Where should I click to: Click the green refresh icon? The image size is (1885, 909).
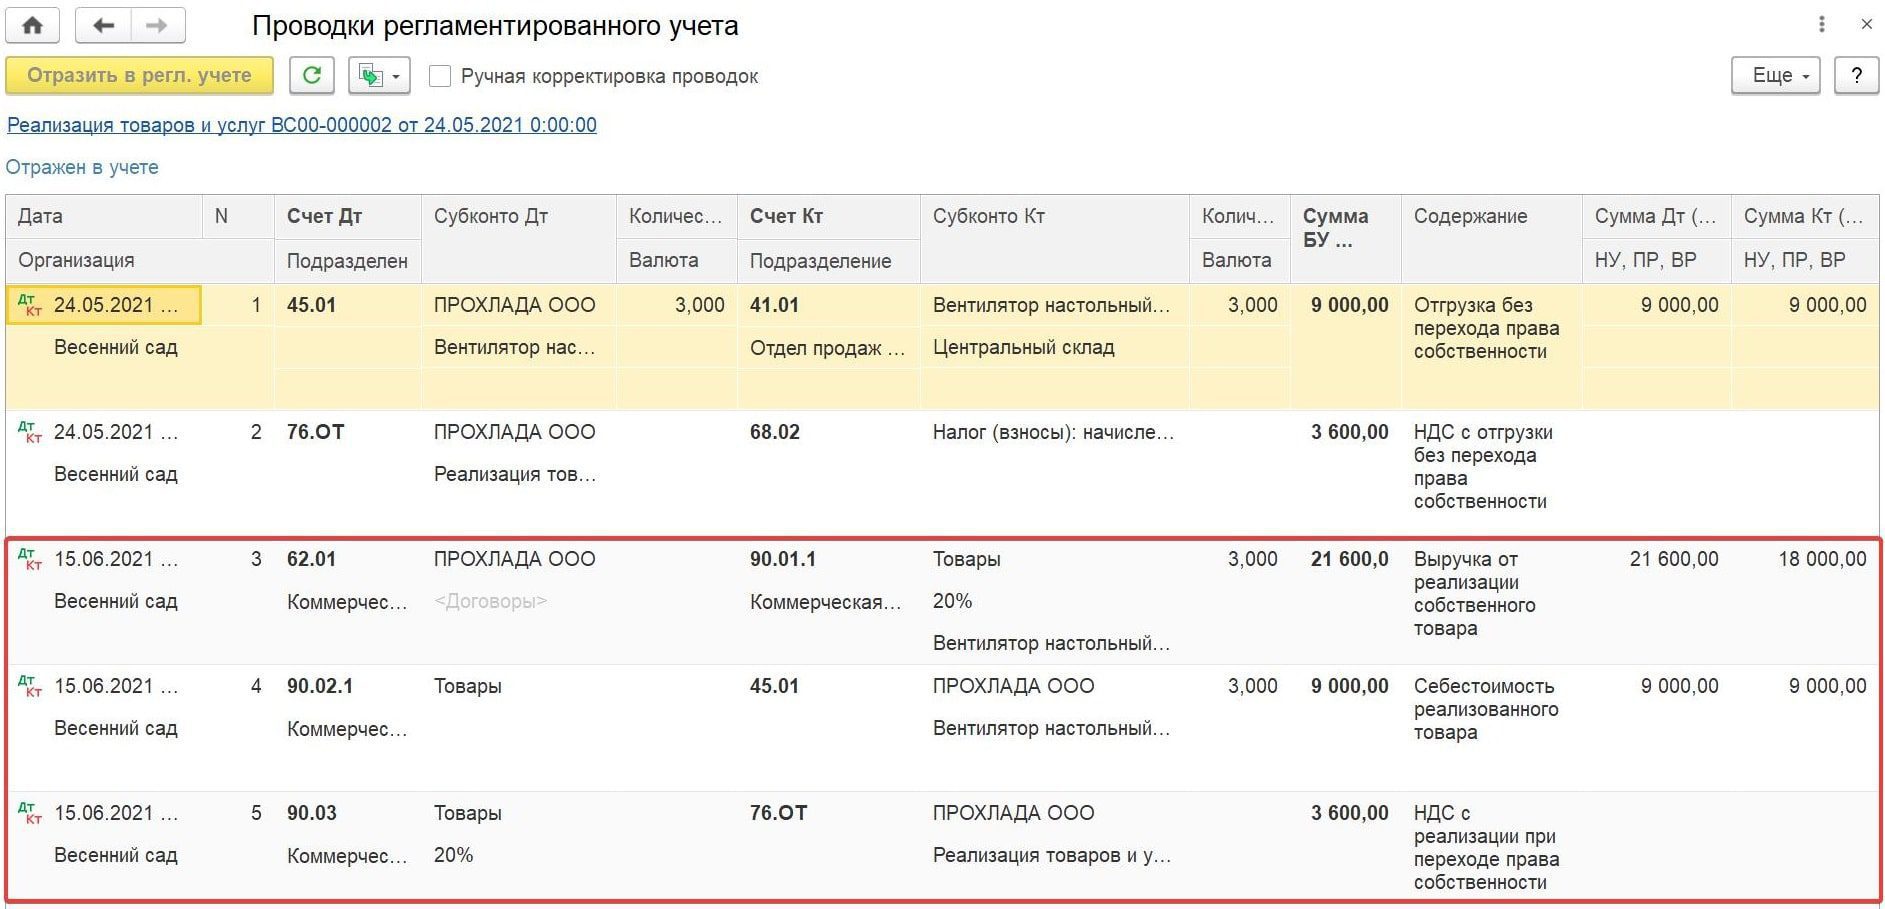click(312, 76)
